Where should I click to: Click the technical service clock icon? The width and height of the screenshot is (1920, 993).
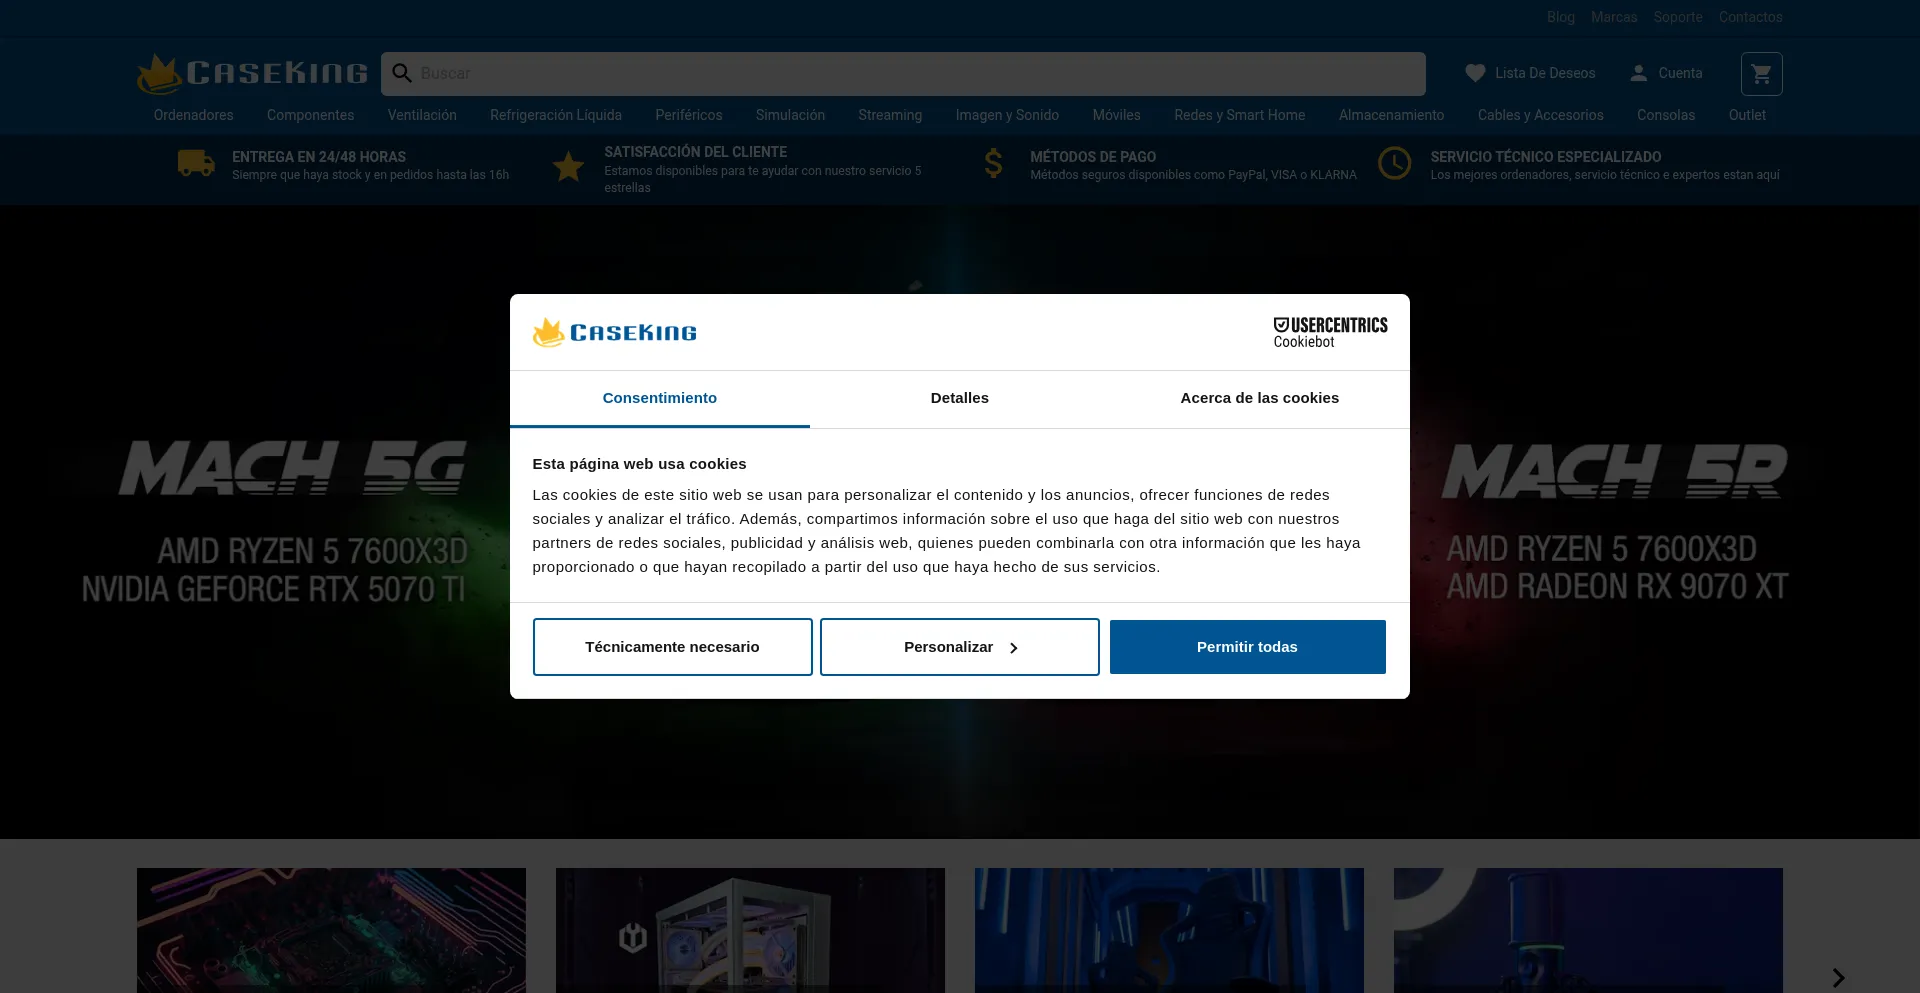tap(1394, 163)
